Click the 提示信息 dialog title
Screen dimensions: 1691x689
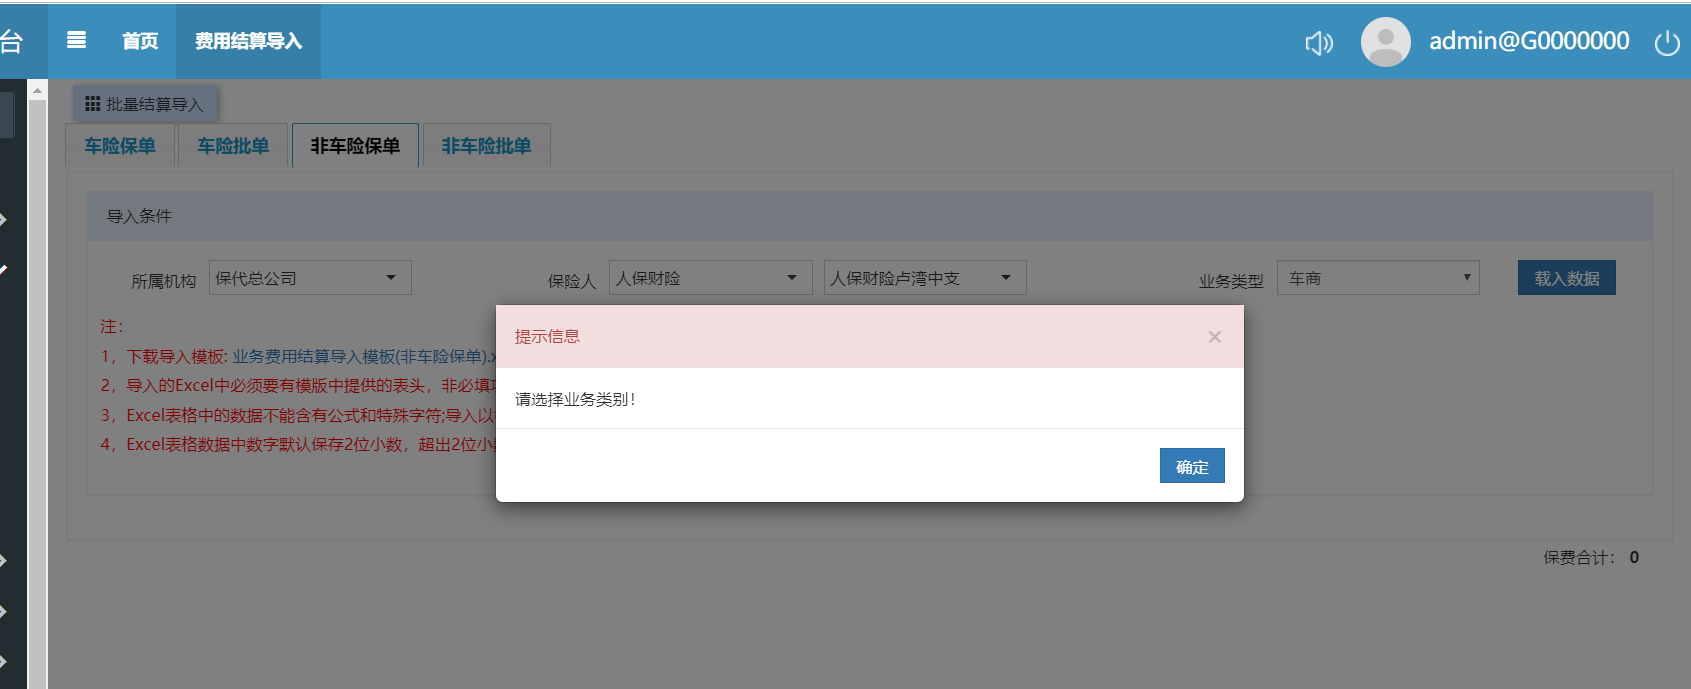click(547, 337)
